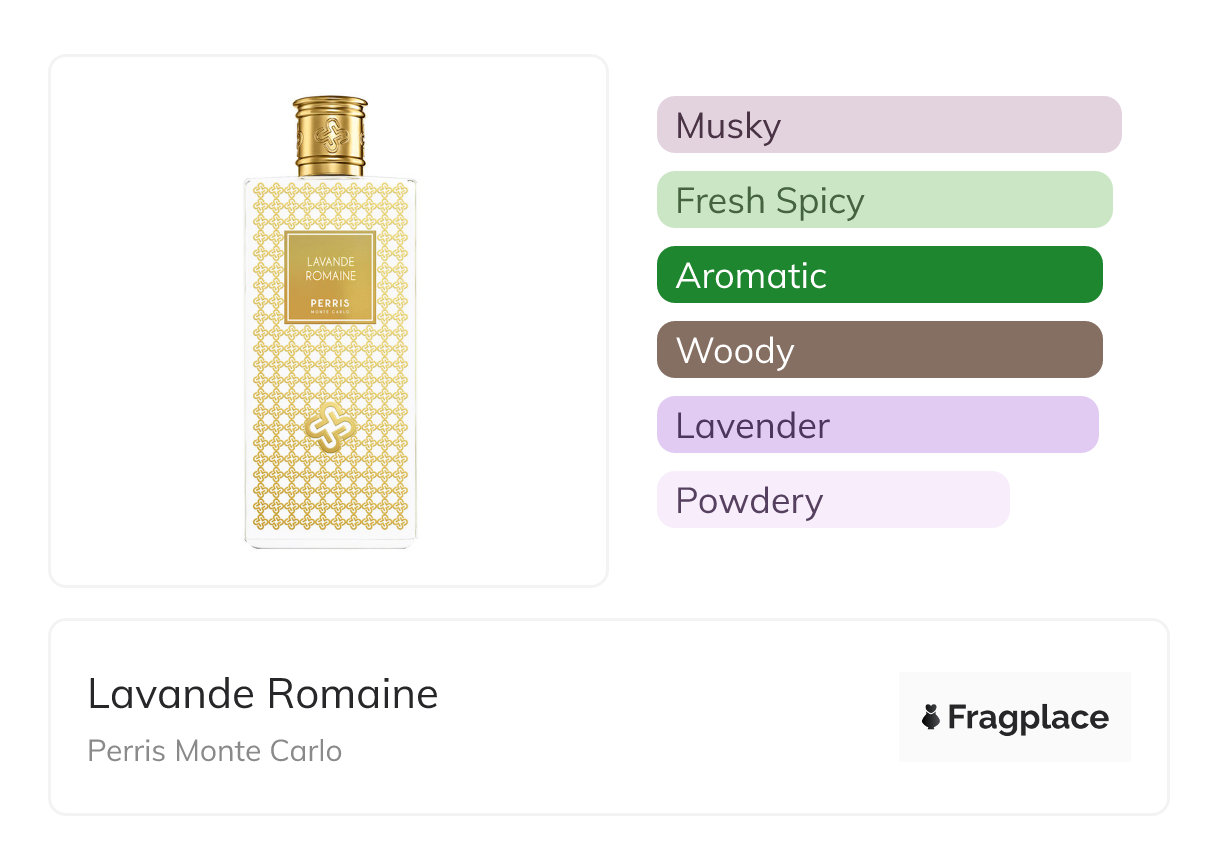Viewport: 1218px width, 864px height.
Task: Select the pale Powdery accord bar
Action: coord(833,500)
